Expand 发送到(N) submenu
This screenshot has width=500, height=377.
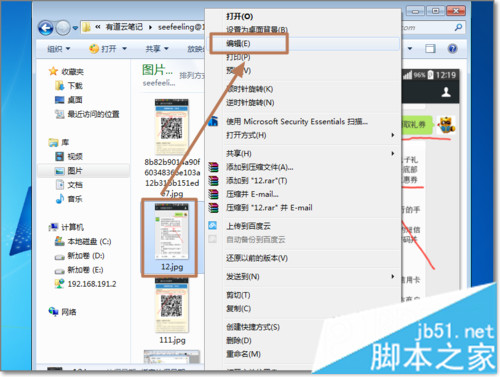[243, 277]
